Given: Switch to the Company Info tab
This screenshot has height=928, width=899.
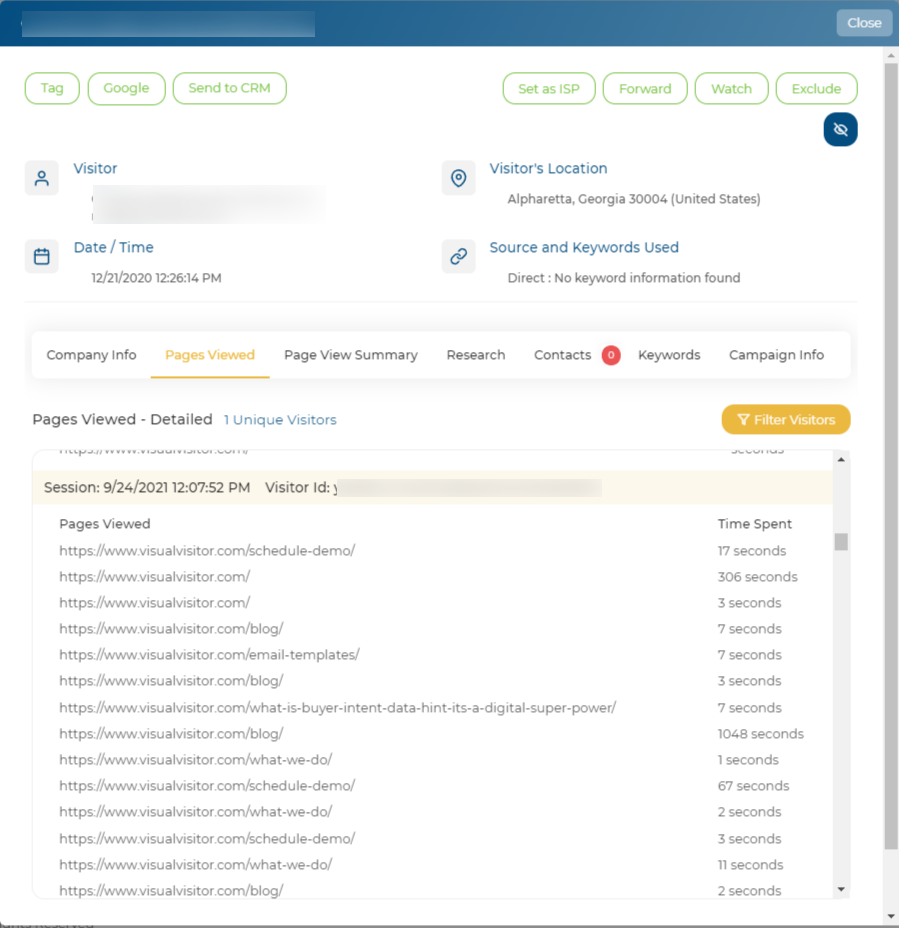Looking at the screenshot, I should pyautogui.click(x=91, y=355).
